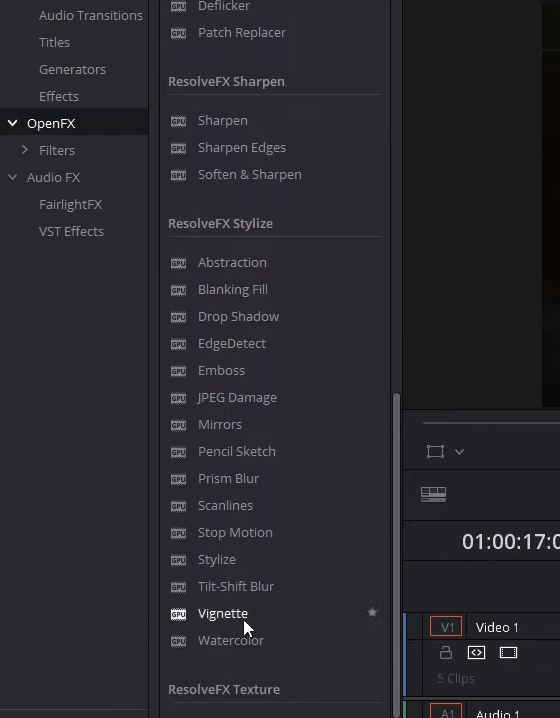Collapse the OpenFX category
560x718 pixels.
[13, 123]
